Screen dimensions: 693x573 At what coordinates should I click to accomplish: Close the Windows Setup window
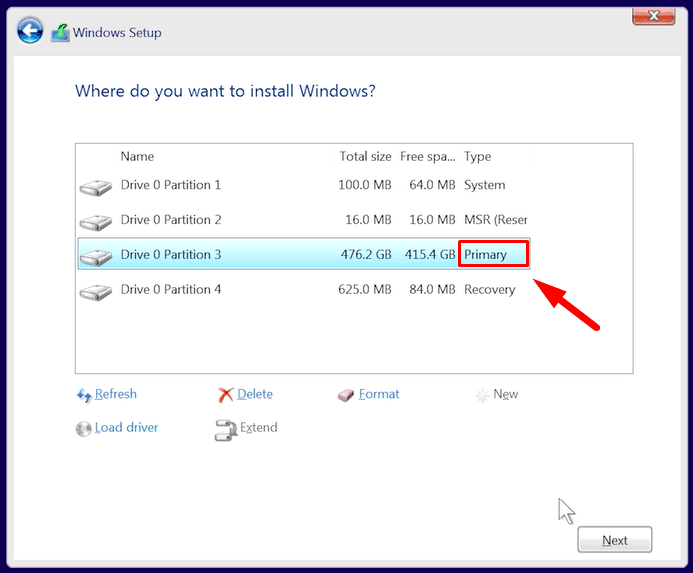click(654, 16)
